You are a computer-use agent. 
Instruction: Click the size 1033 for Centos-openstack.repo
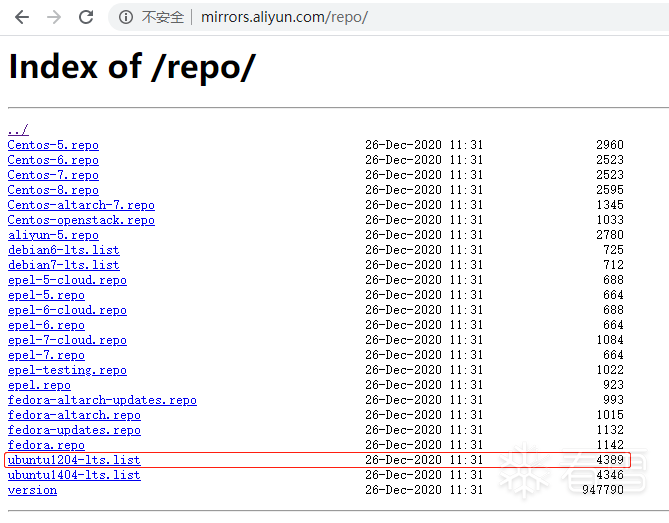click(x=610, y=220)
